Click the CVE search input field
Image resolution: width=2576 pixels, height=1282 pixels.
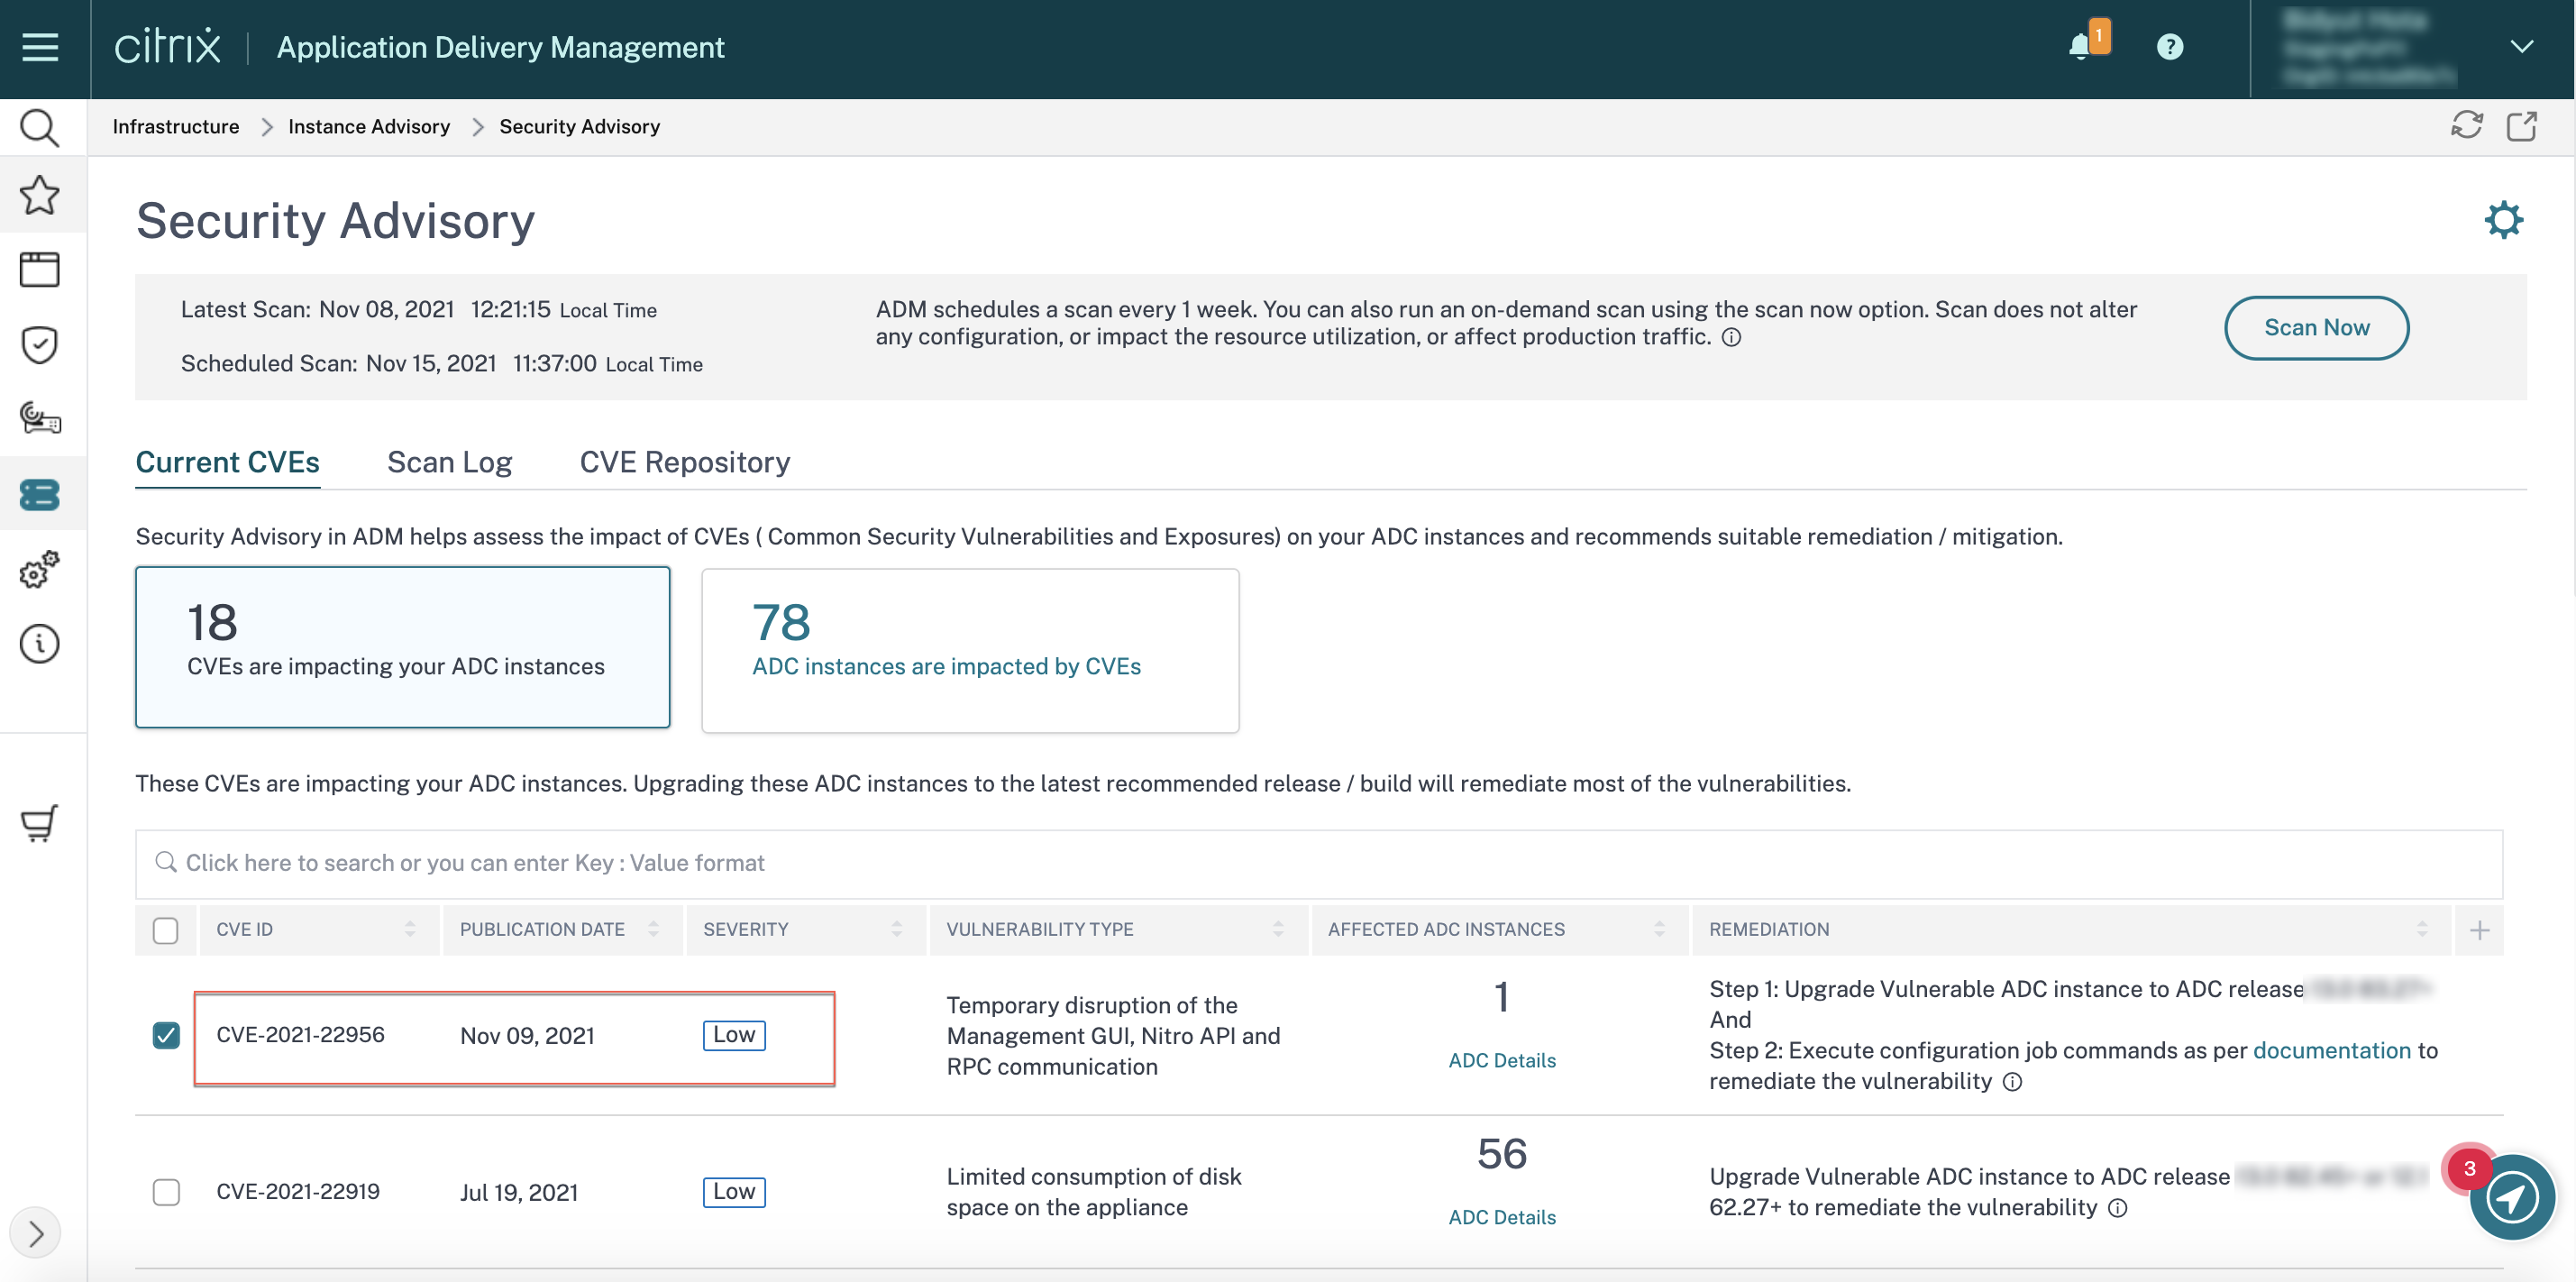pyautogui.click(x=1318, y=863)
